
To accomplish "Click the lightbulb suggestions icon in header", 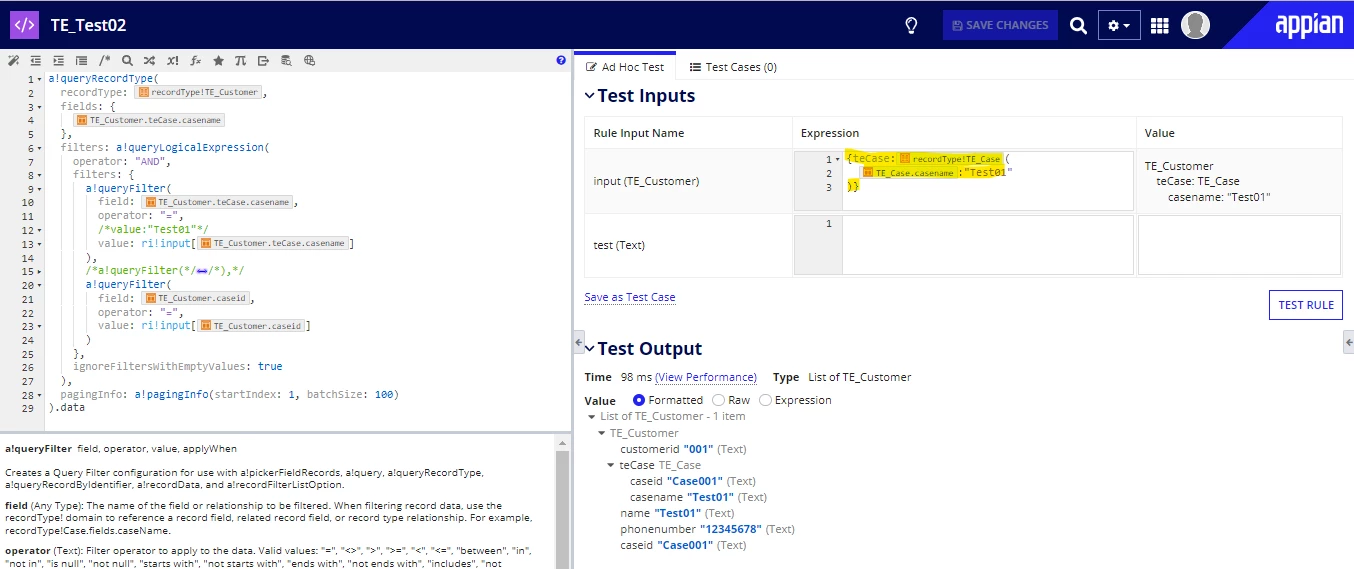I will click(x=911, y=25).
